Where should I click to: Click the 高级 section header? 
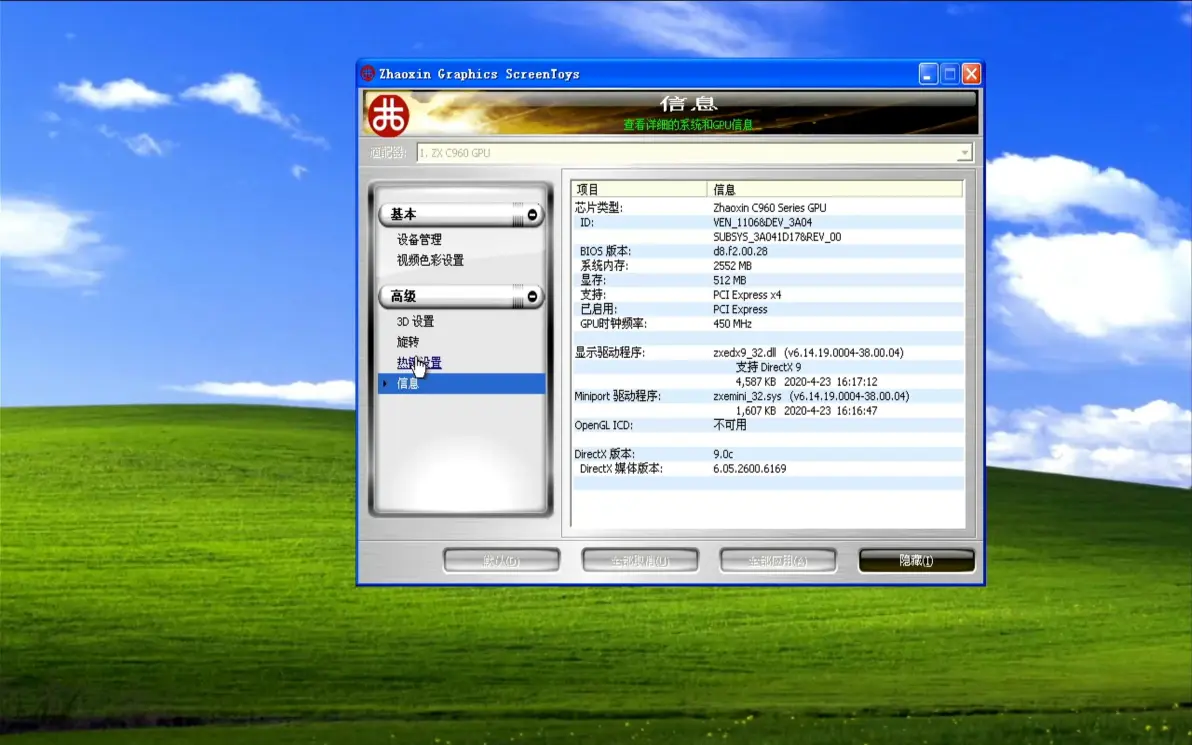[x=461, y=296]
